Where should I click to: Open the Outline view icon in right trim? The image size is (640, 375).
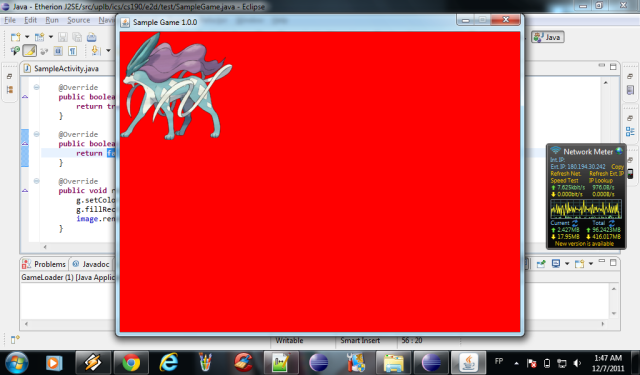[630, 131]
